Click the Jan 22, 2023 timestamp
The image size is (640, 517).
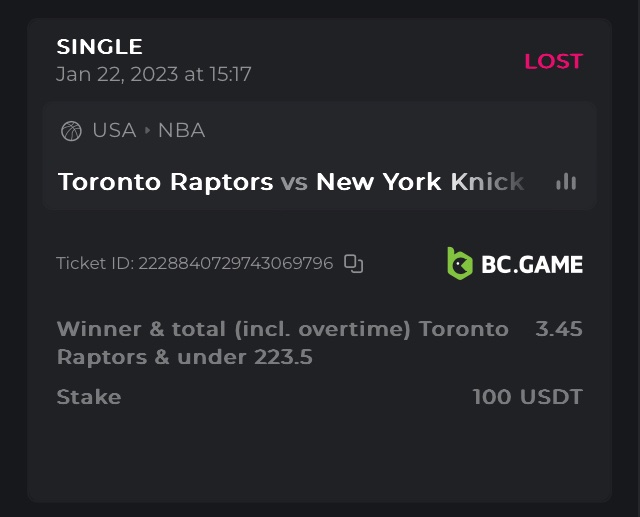[x=154, y=74]
